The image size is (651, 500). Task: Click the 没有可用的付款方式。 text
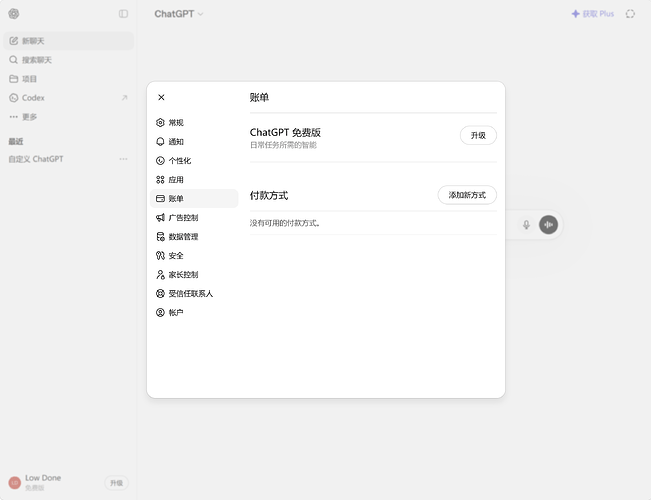(285, 223)
